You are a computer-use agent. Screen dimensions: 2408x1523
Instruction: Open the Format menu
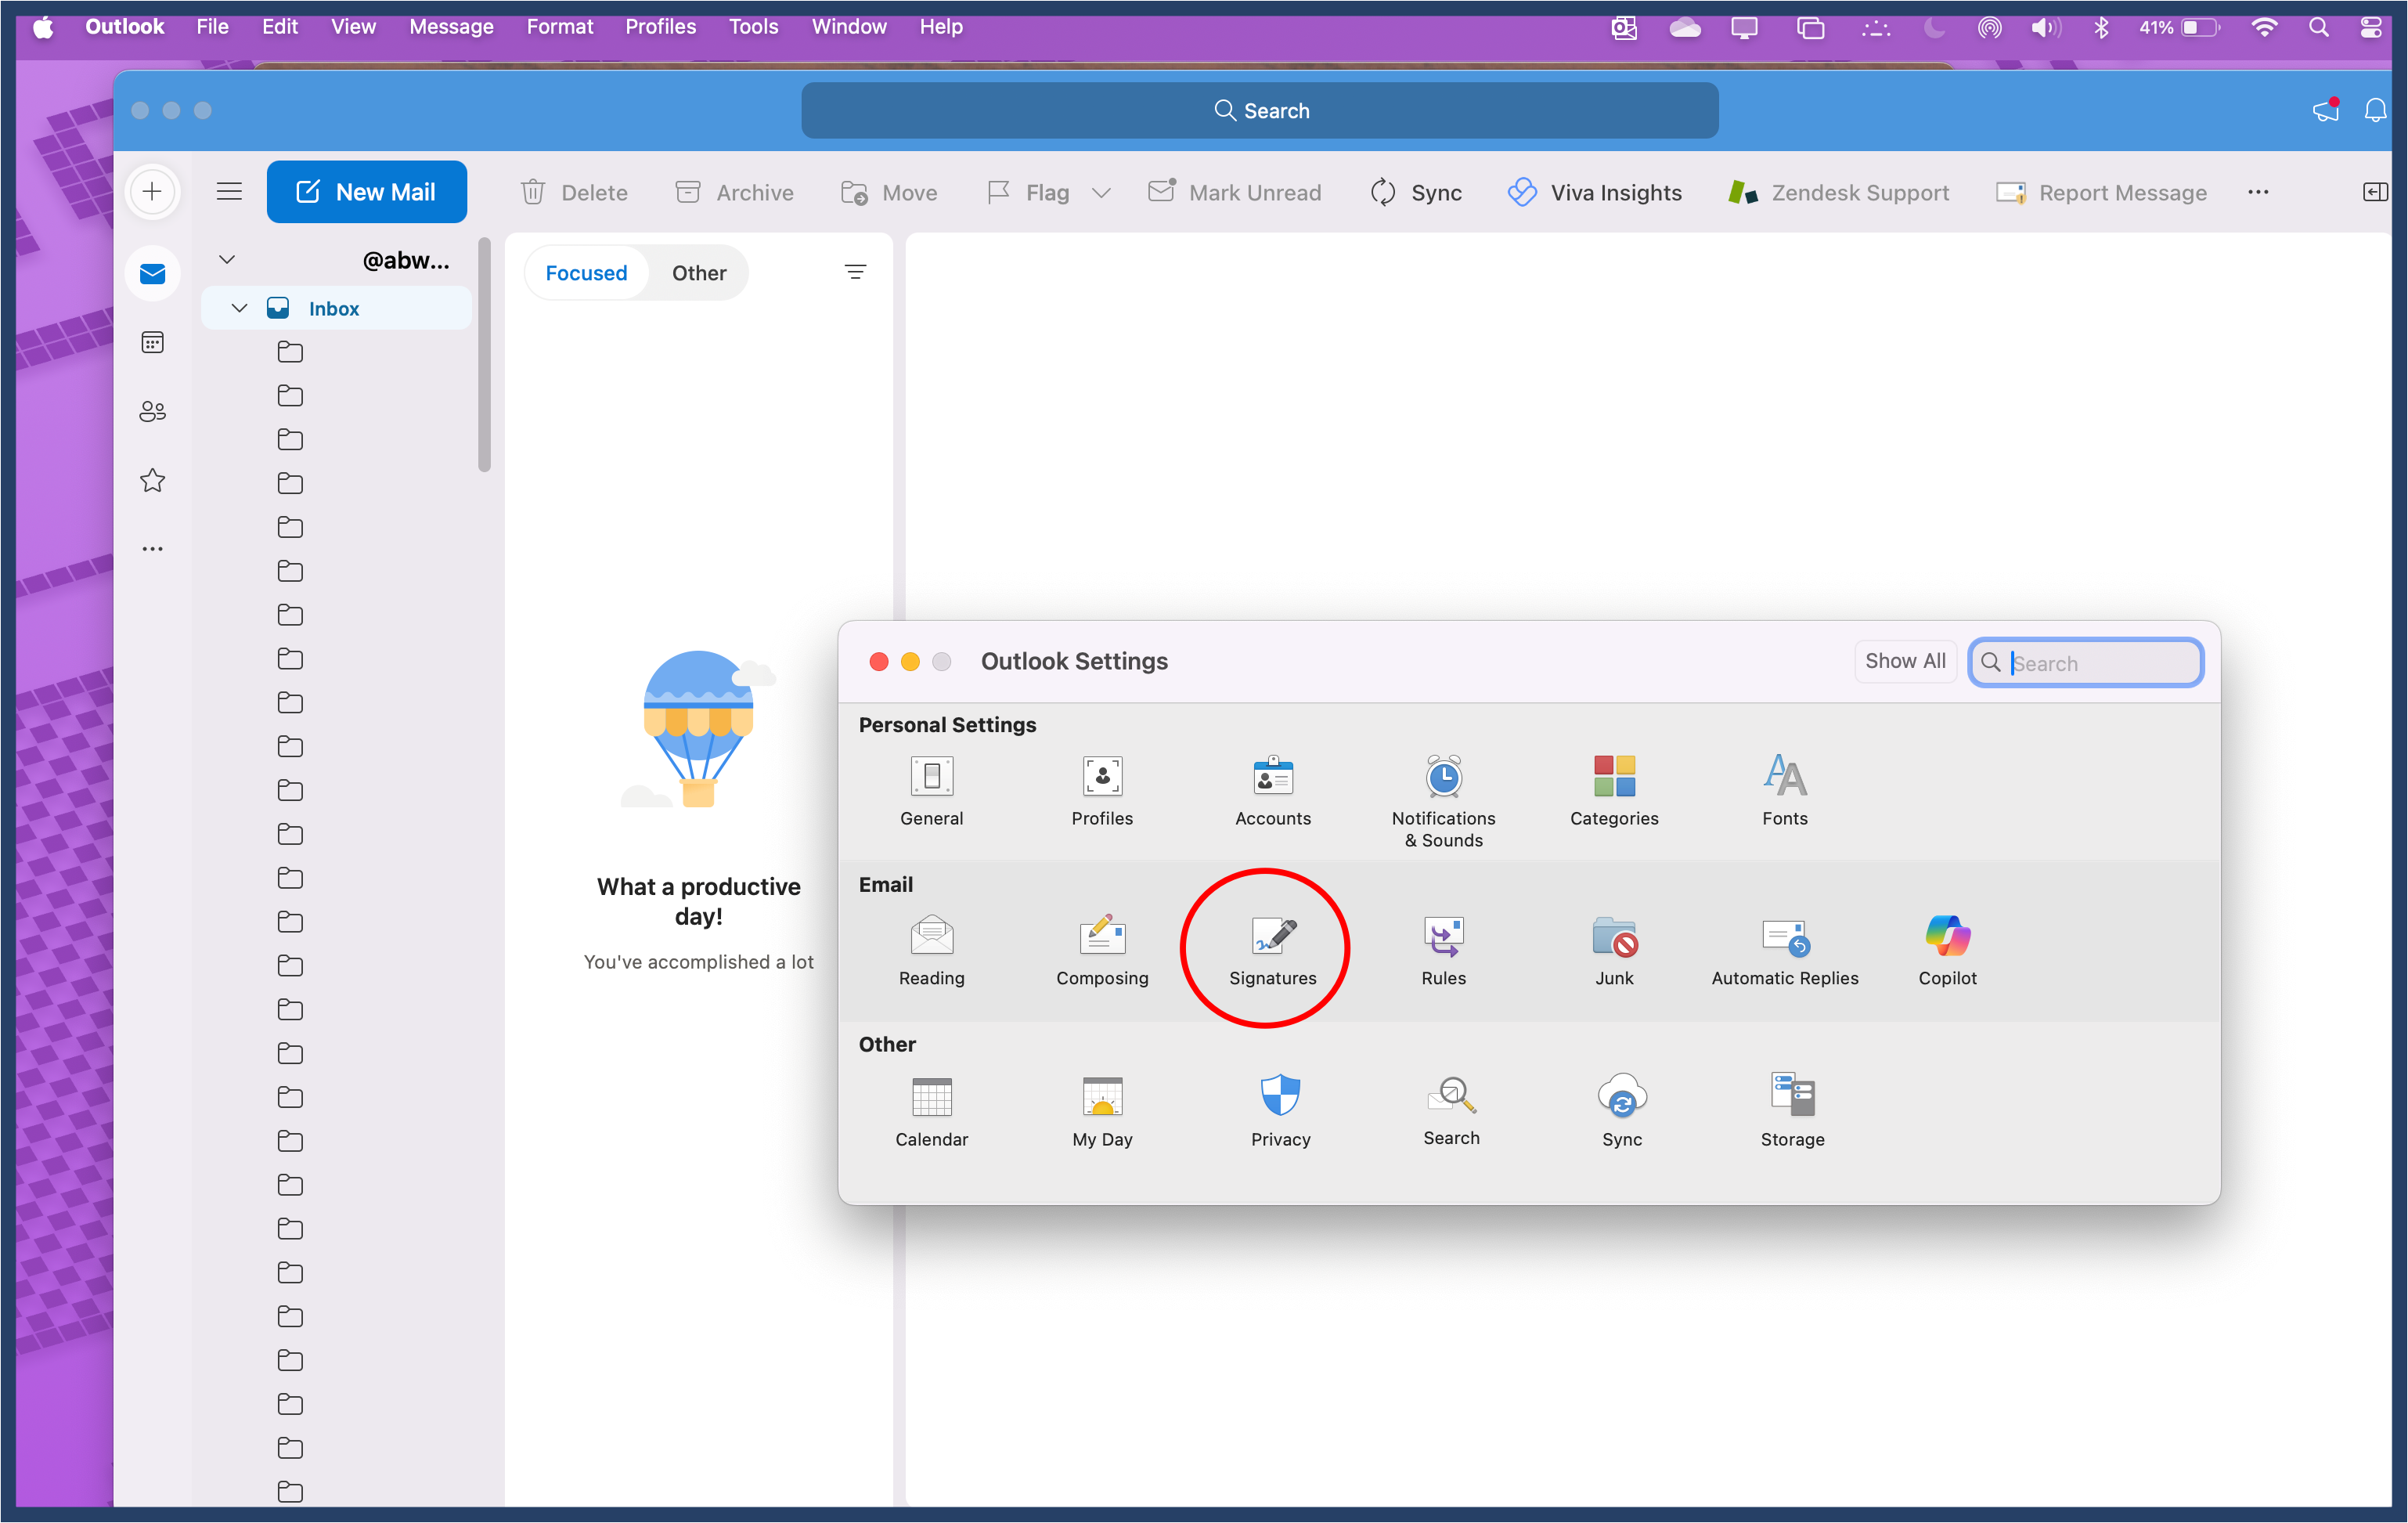click(x=559, y=27)
